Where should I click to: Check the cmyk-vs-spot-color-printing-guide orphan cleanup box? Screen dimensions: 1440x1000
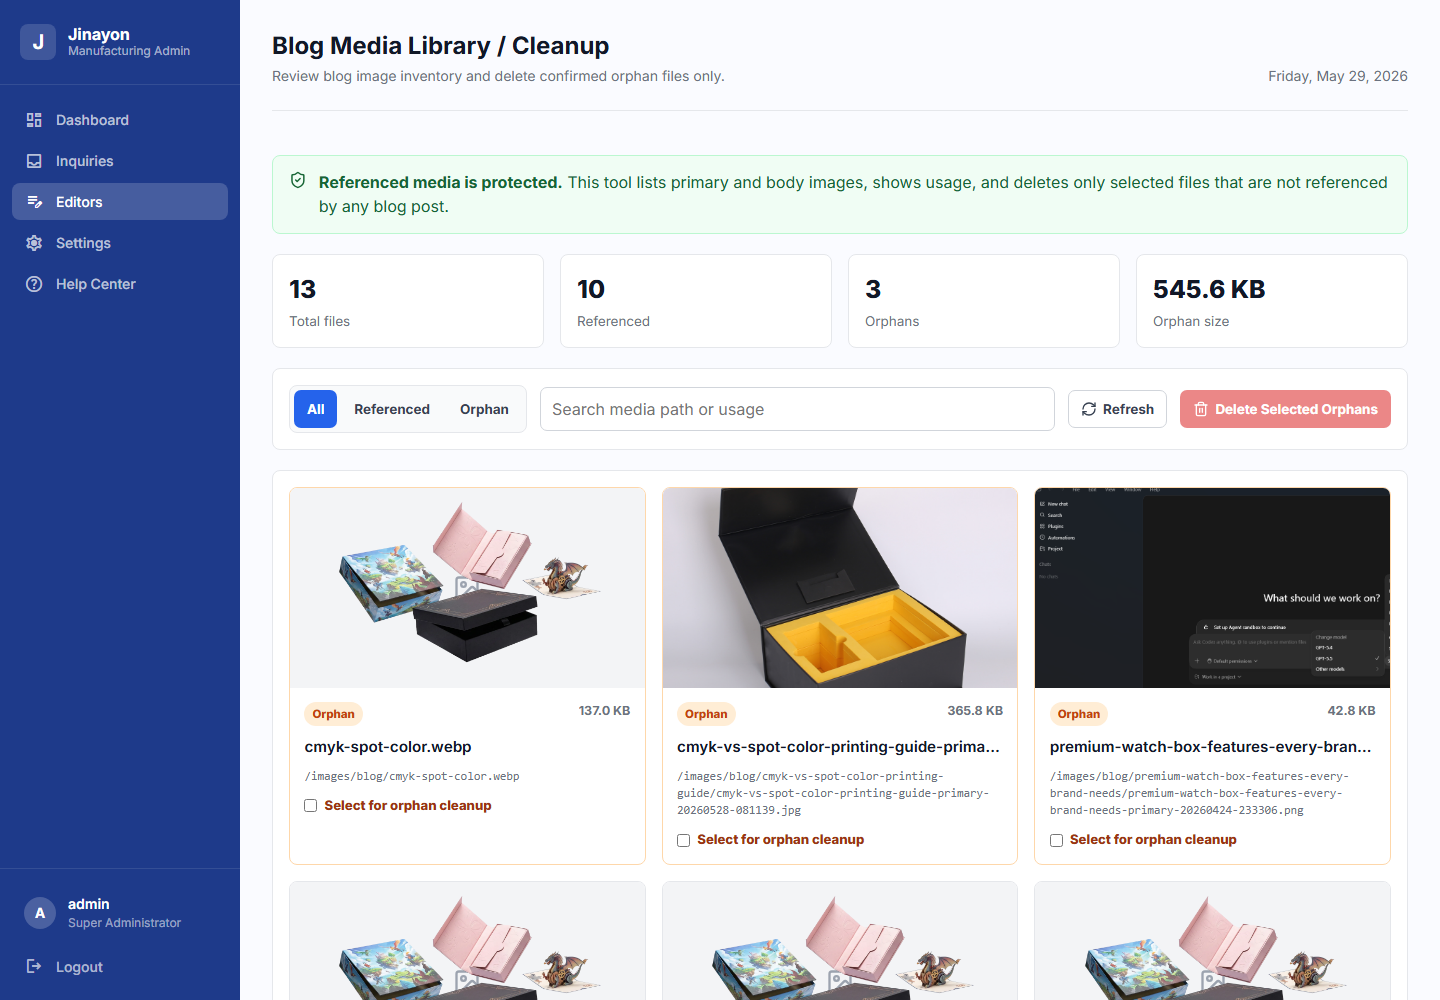tap(683, 840)
